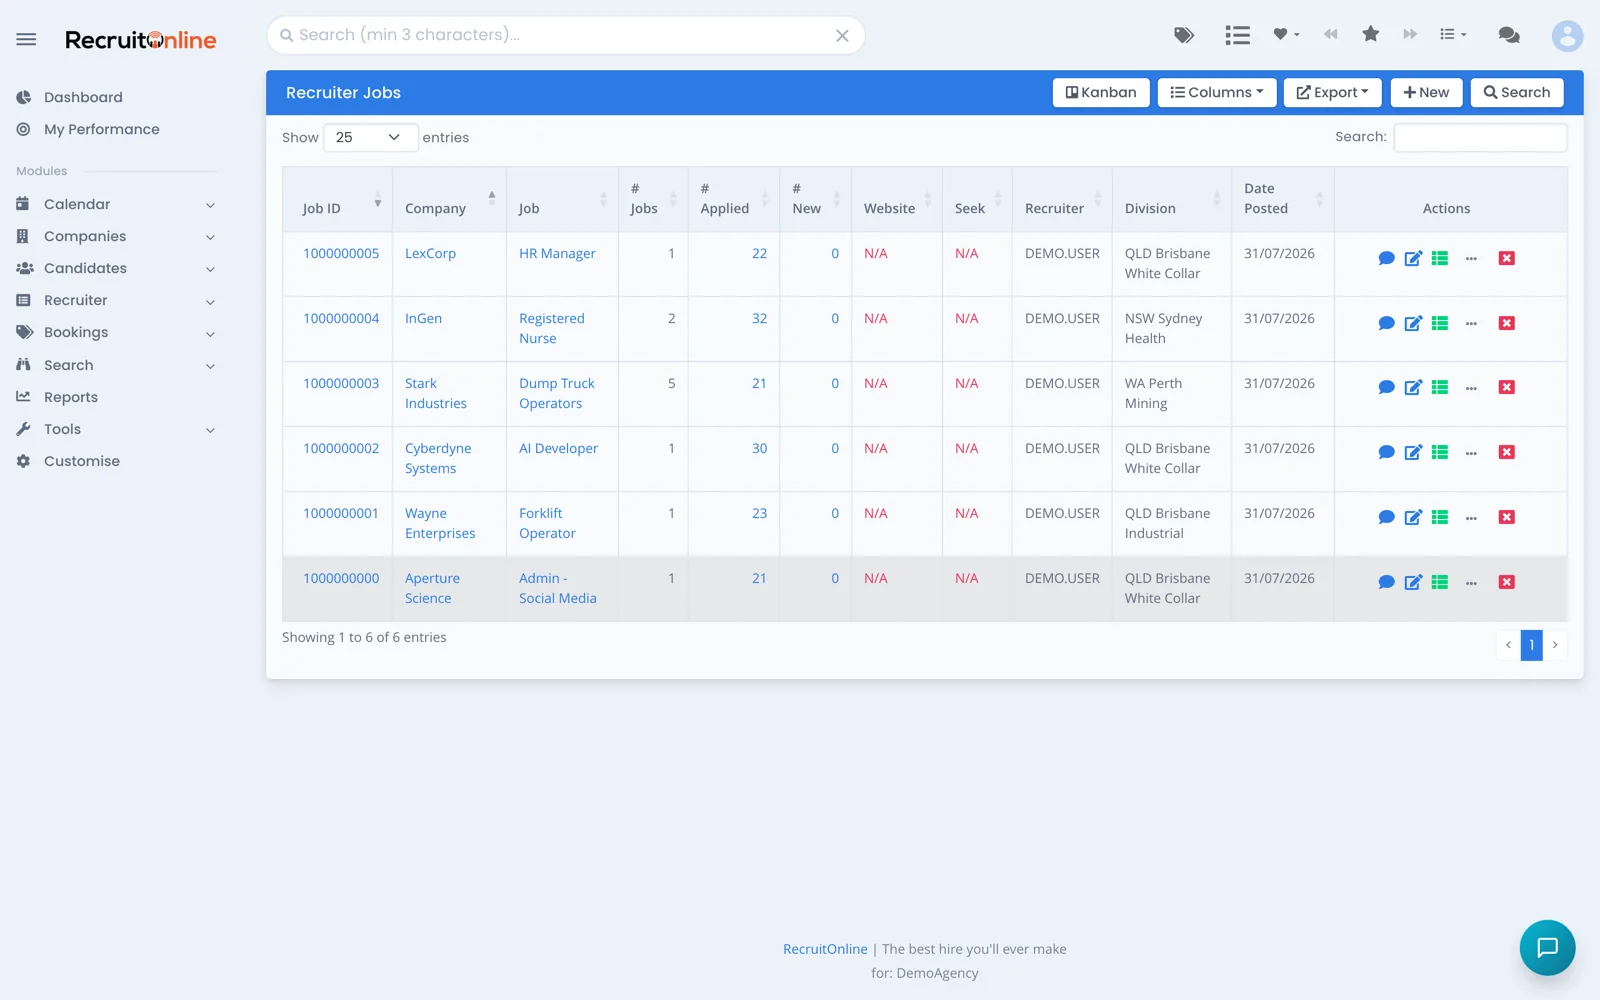Open more actions for Wayne Enterprises row
This screenshot has height=1000, width=1600.
coord(1471,518)
